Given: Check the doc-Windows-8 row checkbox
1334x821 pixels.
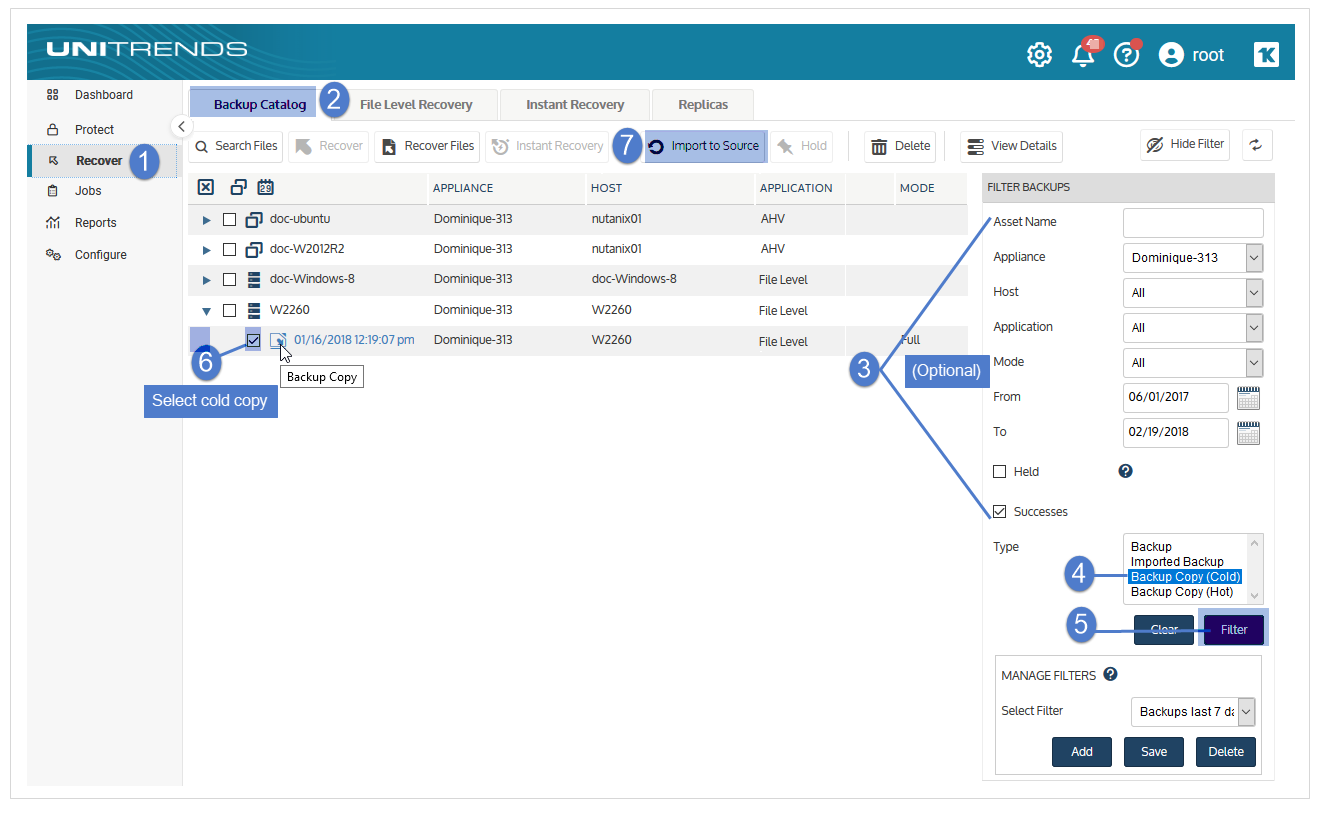Looking at the screenshot, I should 229,280.
